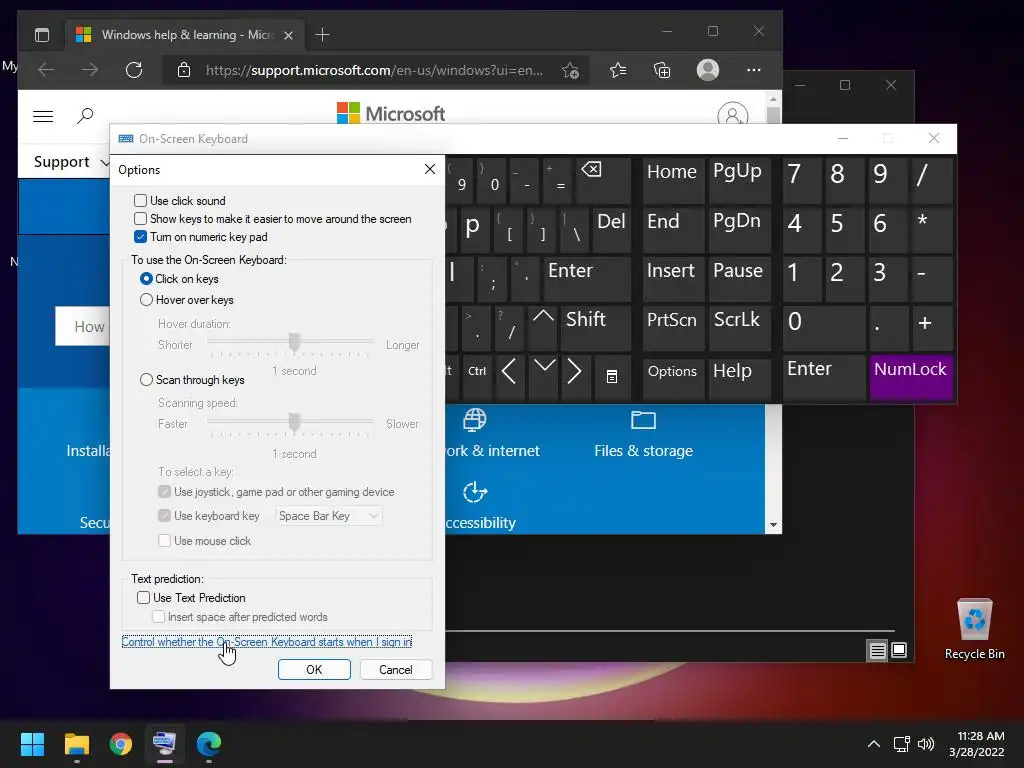The width and height of the screenshot is (1024, 768).
Task: Click the Del key on the On-Screen Keyboard
Action: [x=612, y=228]
